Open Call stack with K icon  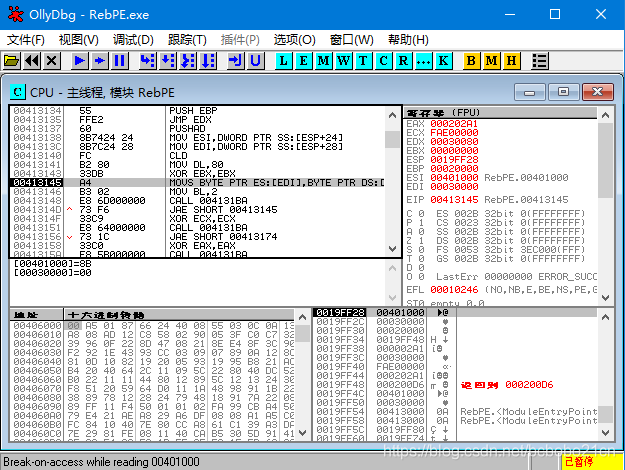pyautogui.click(x=443, y=61)
